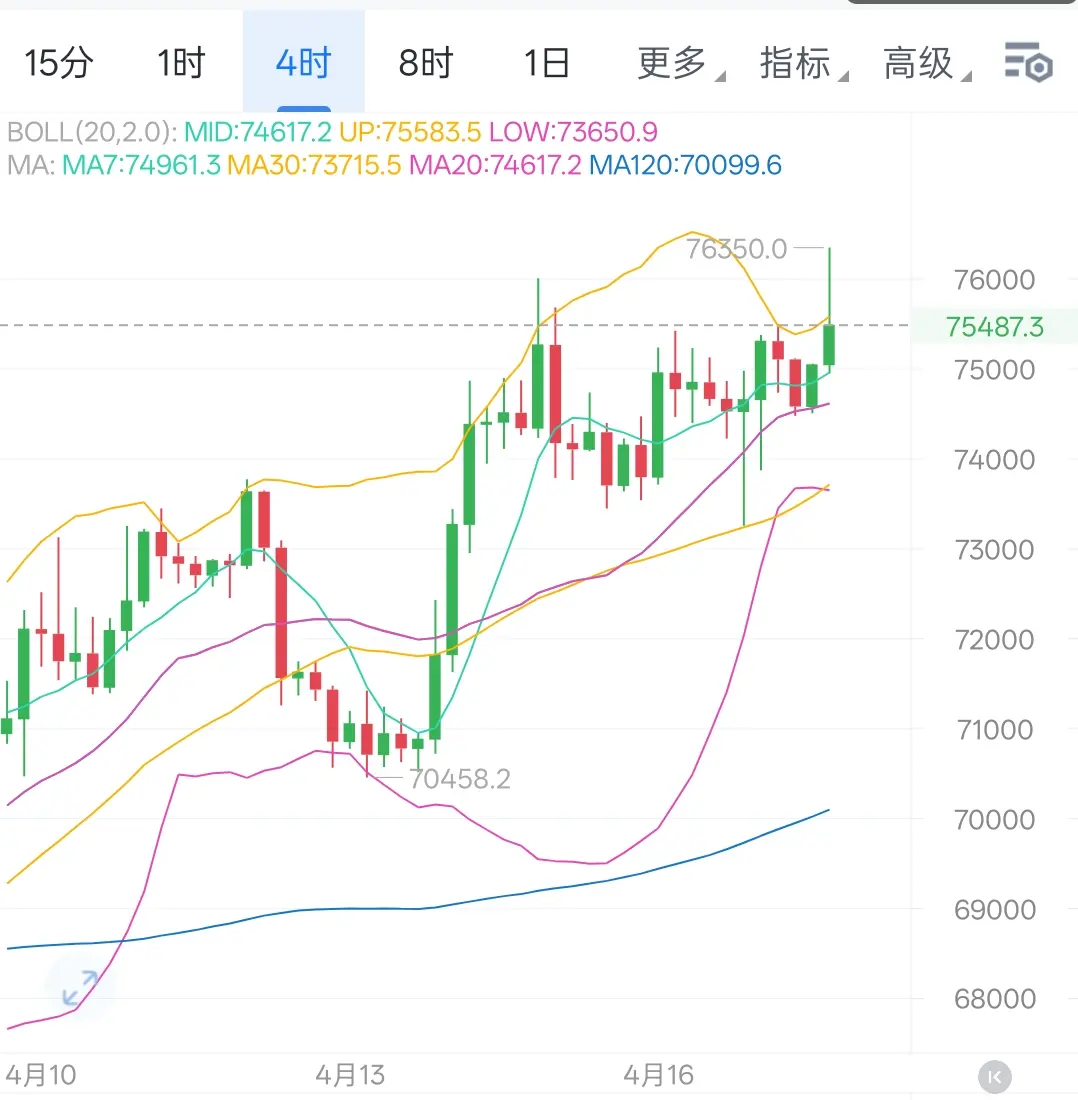The width and height of the screenshot is (1078, 1100).
Task: Open the 更多 timeframe dropdown
Action: [x=680, y=63]
